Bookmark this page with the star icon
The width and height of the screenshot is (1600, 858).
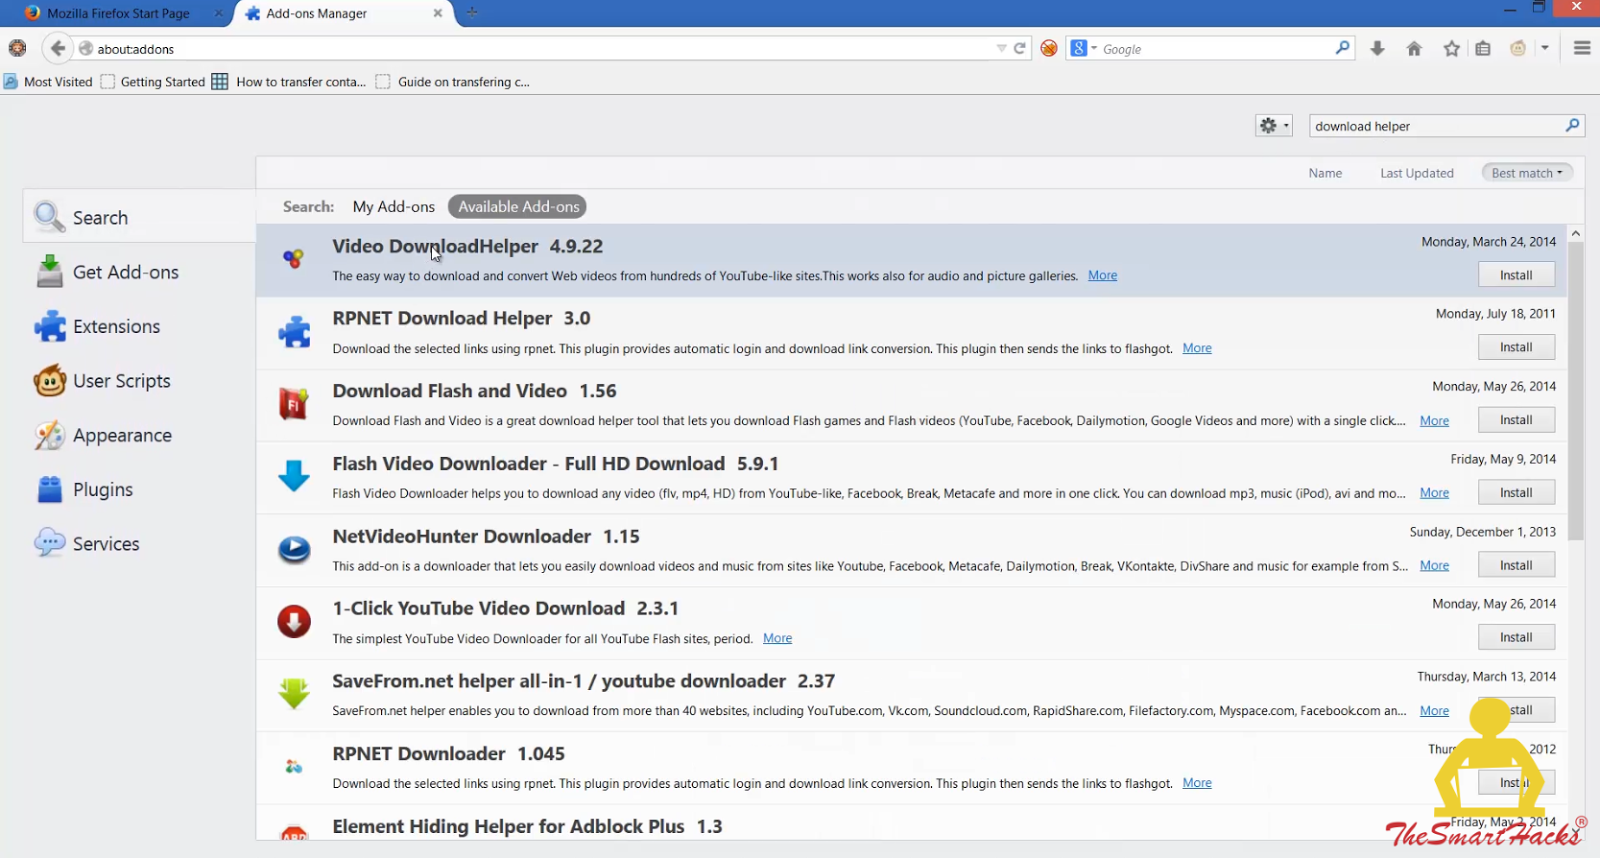[x=1451, y=48]
